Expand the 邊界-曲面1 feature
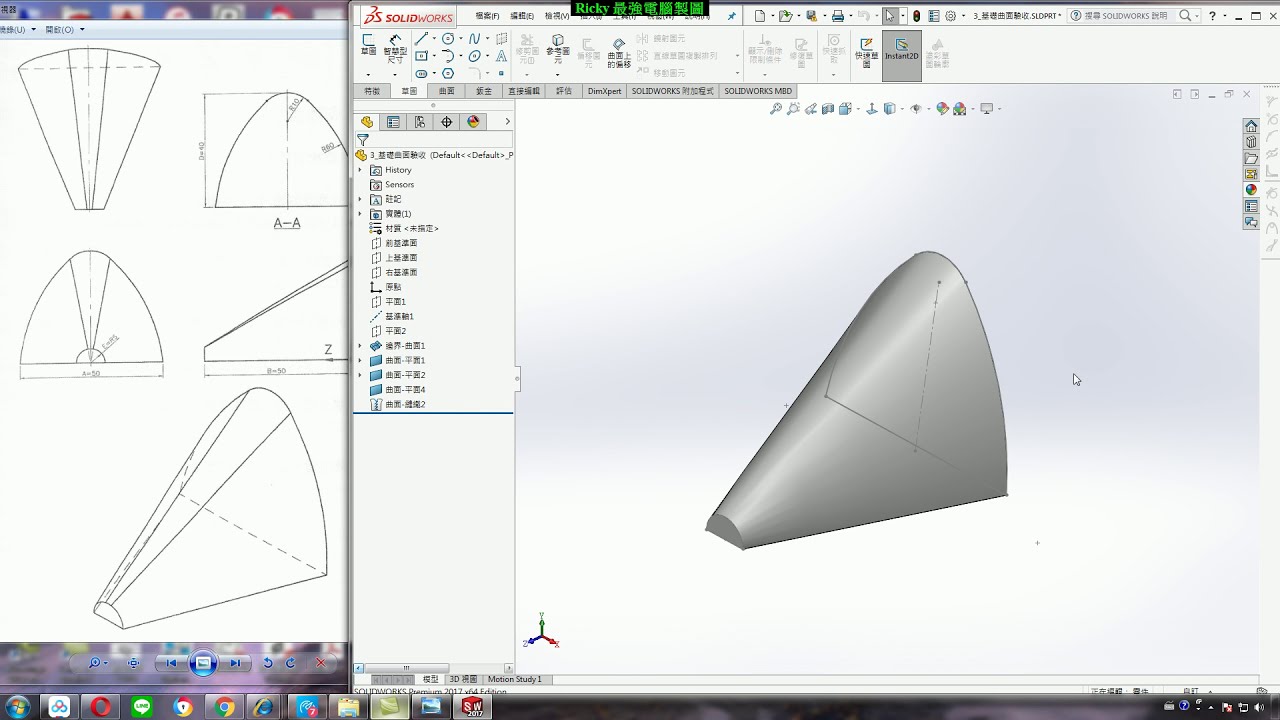Image resolution: width=1280 pixels, height=720 pixels. click(360, 346)
